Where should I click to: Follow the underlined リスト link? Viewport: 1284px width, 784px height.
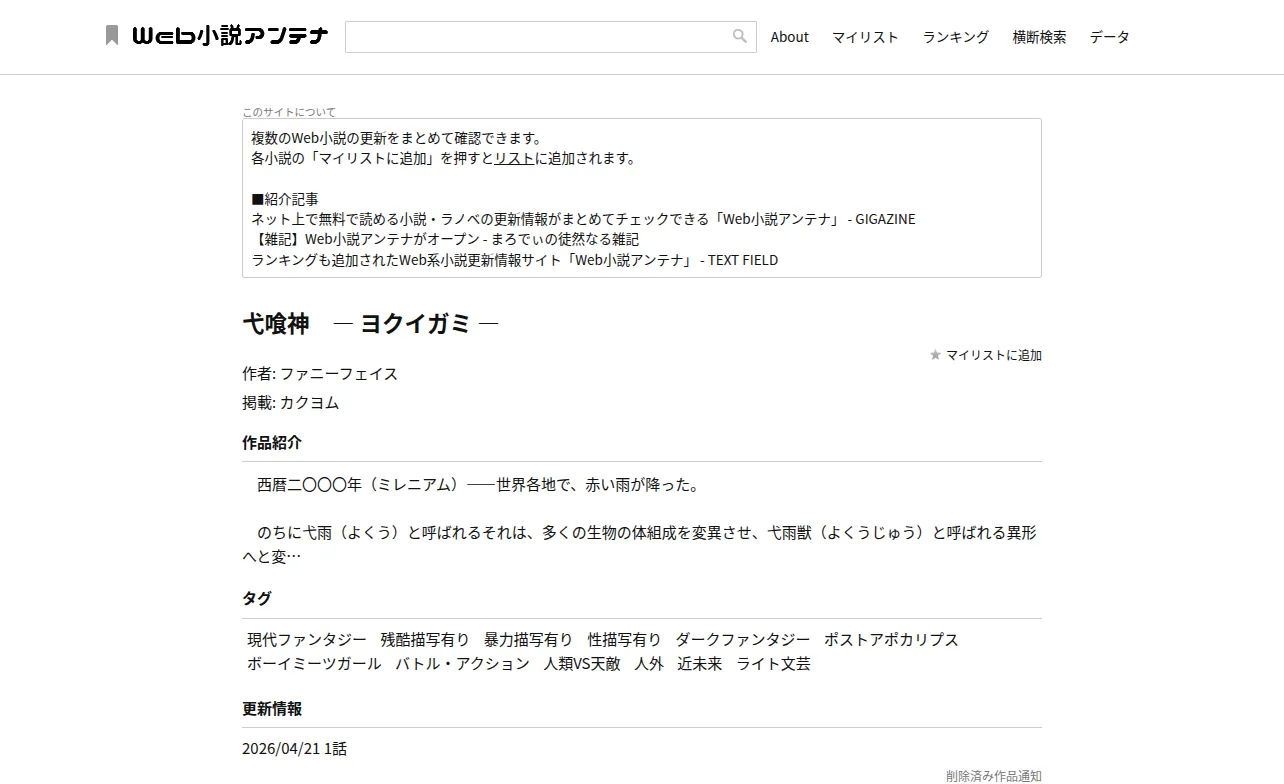(x=514, y=158)
